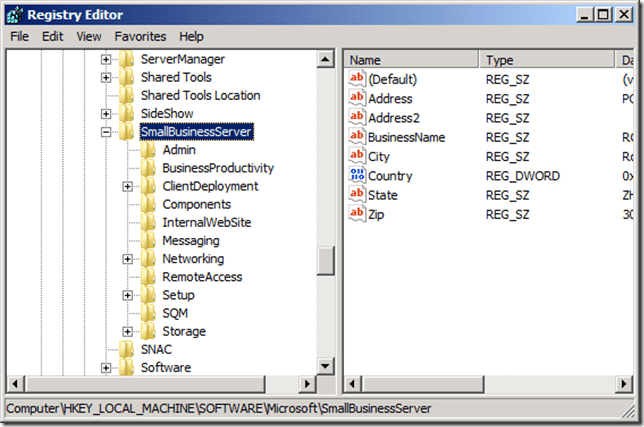Click the values pane scroll left arrow
644x427 pixels.
(352, 384)
